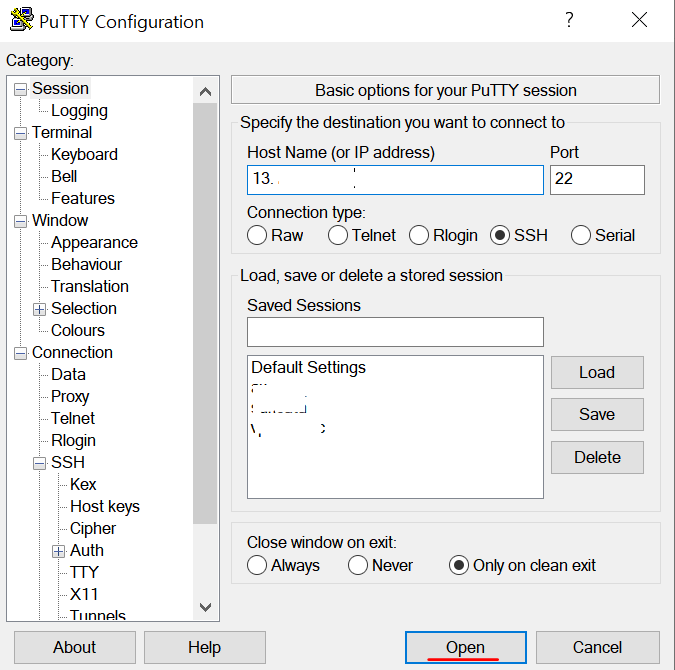Select the Telnet connection type radio
The width and height of the screenshot is (675, 670).
coord(338,235)
